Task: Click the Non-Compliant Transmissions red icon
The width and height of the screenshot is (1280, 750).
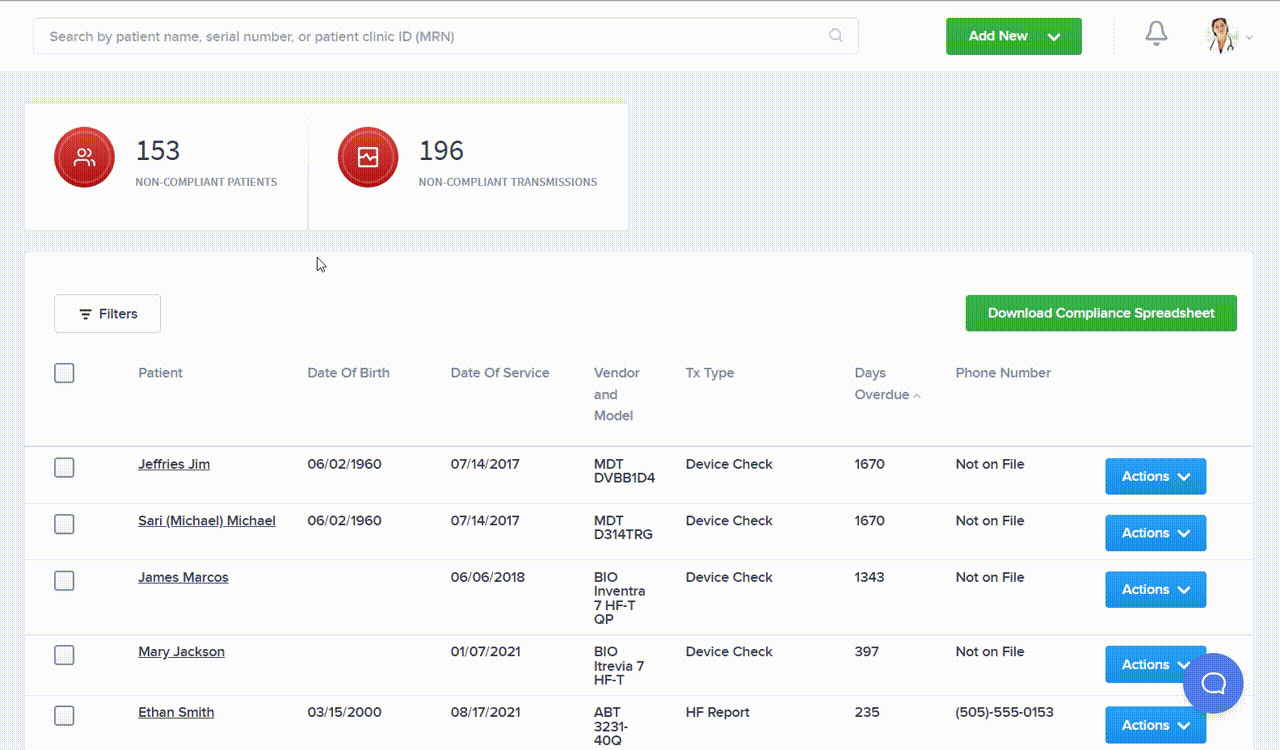Action: tap(367, 157)
